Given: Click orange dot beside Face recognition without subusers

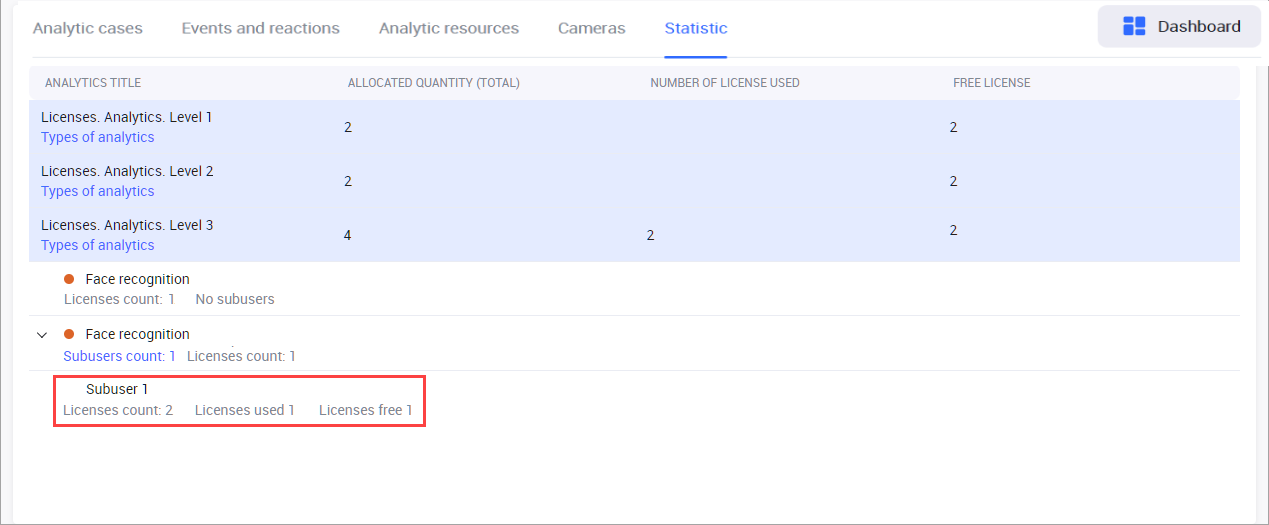Looking at the screenshot, I should (69, 279).
